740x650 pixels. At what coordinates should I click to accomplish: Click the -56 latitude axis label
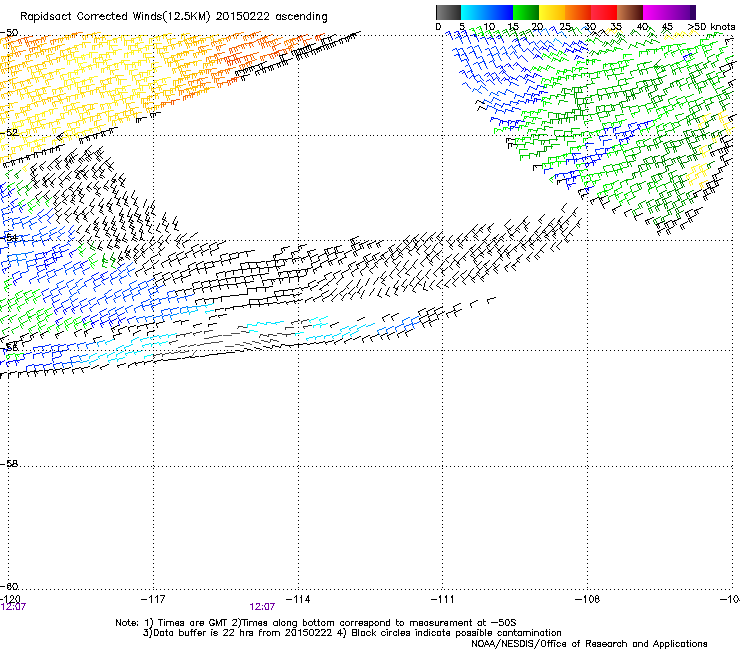[9, 347]
